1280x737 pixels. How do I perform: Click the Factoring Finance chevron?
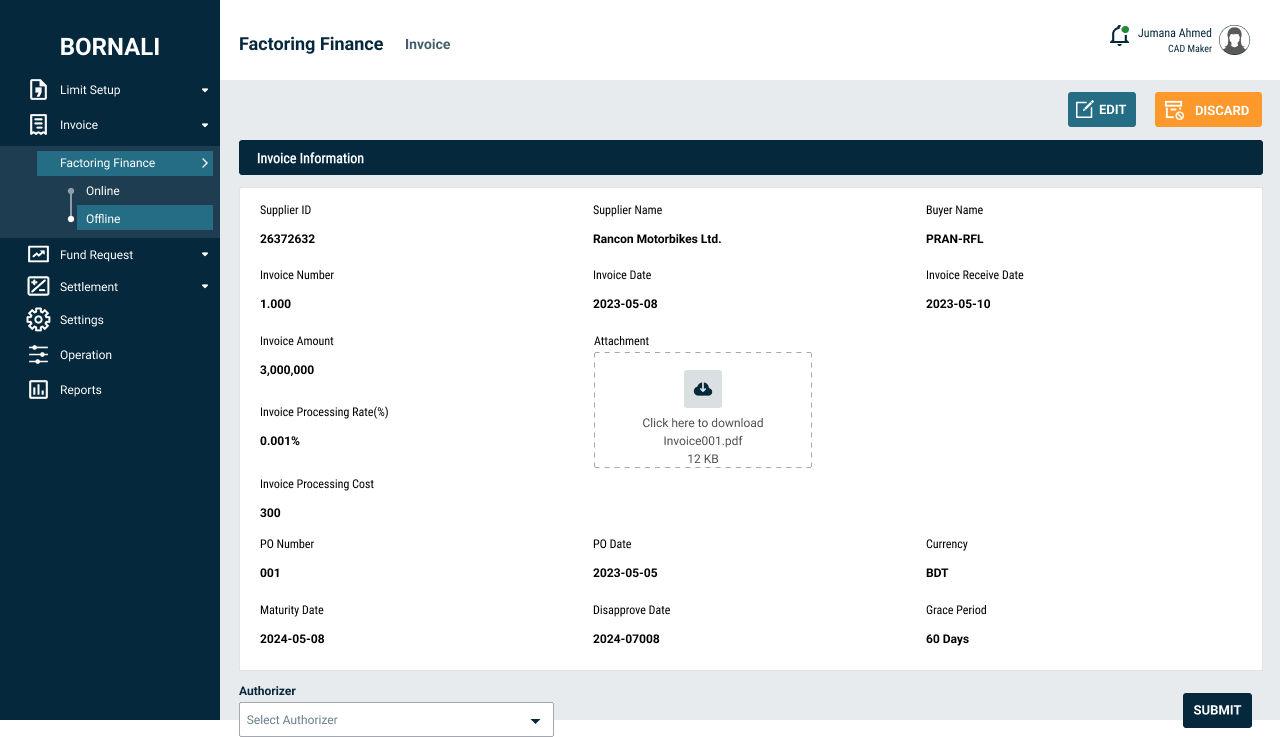point(204,163)
